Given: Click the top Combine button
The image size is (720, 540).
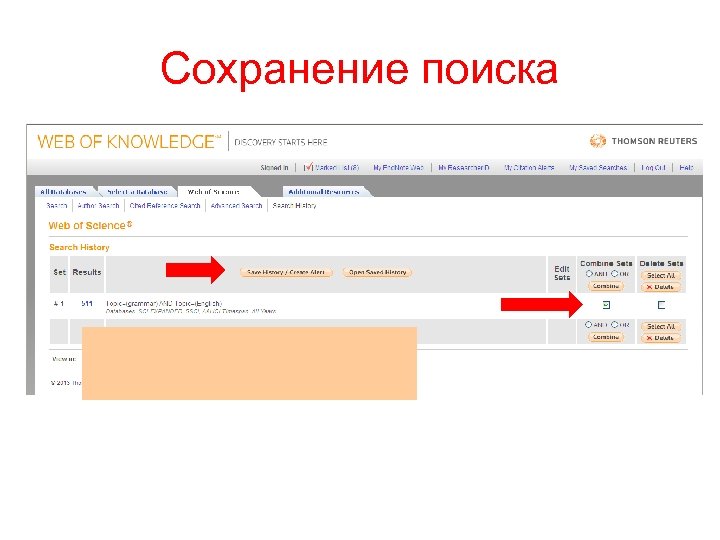Looking at the screenshot, I should [606, 286].
